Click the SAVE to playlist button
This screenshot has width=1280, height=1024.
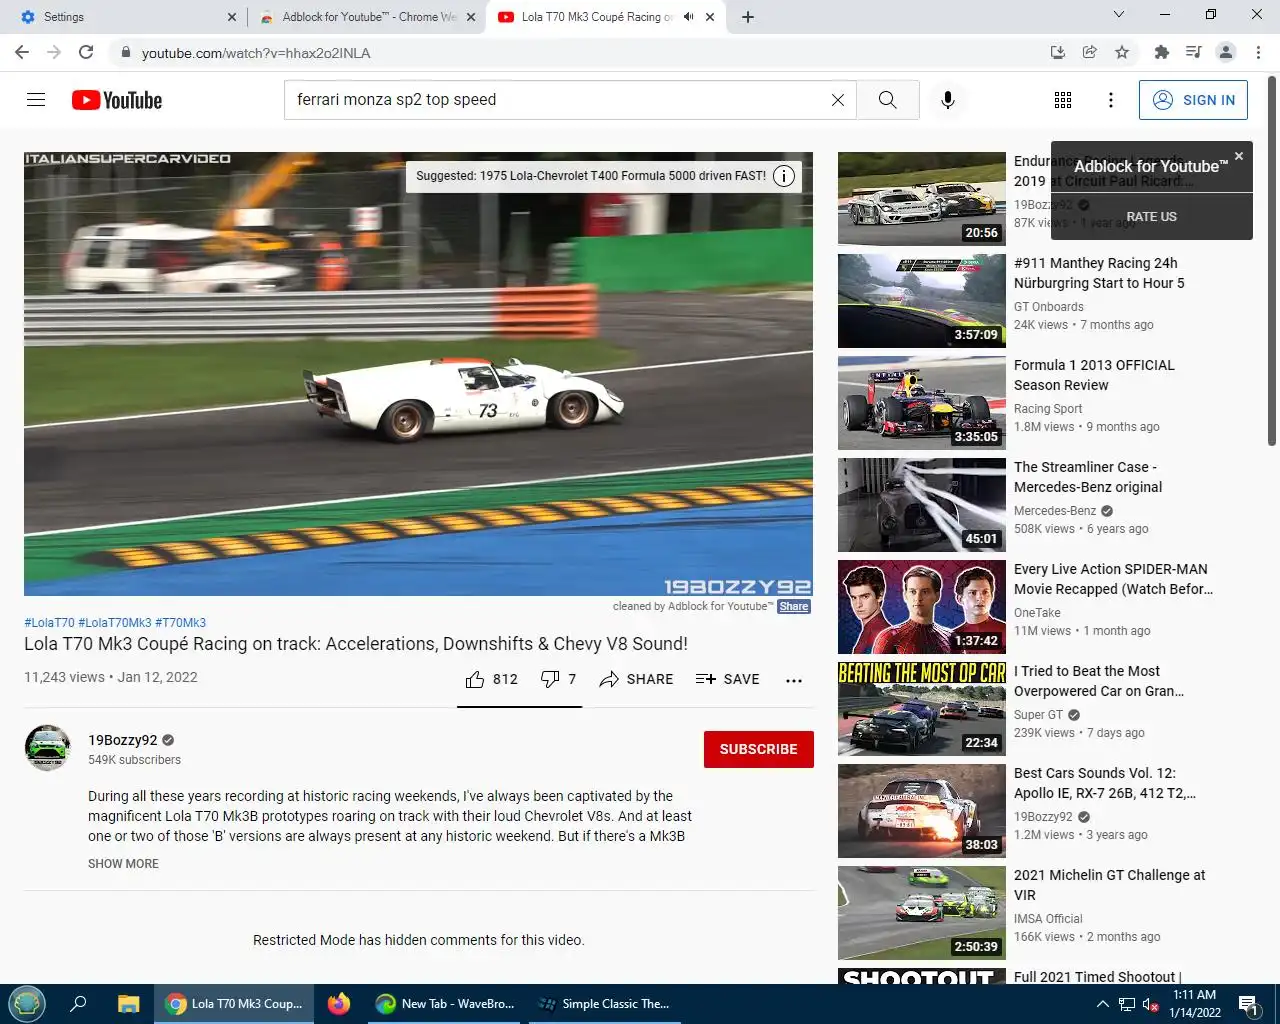(x=728, y=679)
